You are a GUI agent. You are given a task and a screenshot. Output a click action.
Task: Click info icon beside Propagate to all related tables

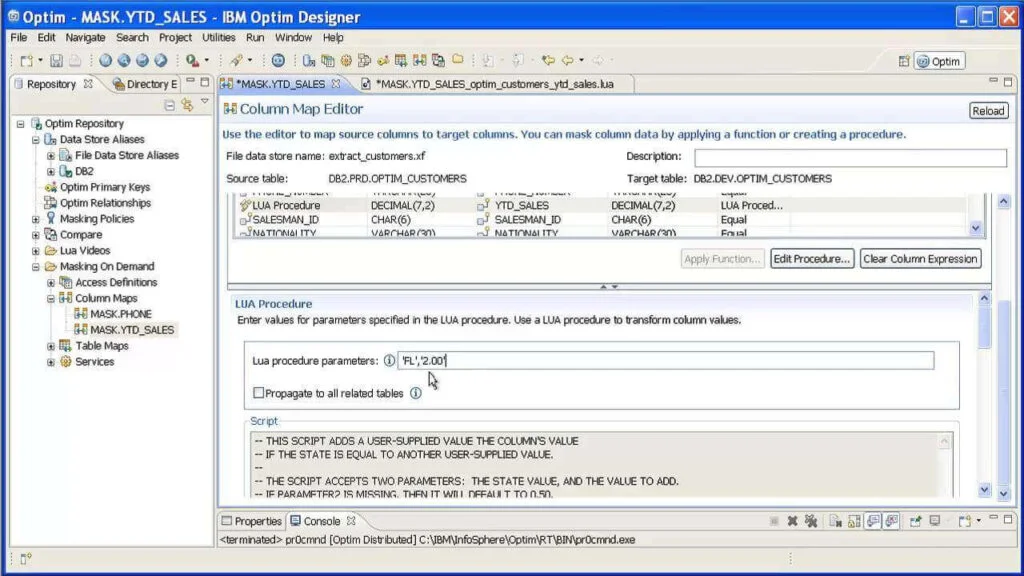pyautogui.click(x=415, y=393)
